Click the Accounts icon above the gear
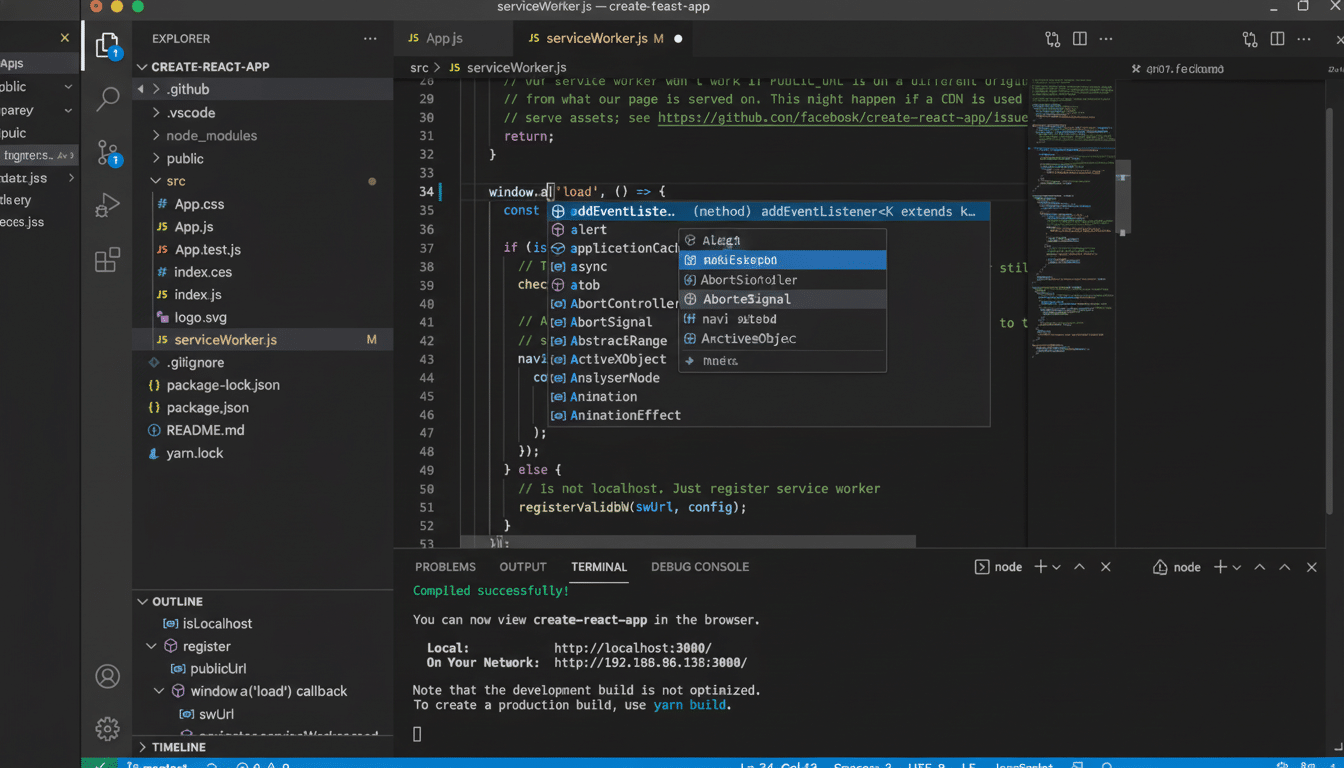This screenshot has width=1344, height=768. click(107, 676)
